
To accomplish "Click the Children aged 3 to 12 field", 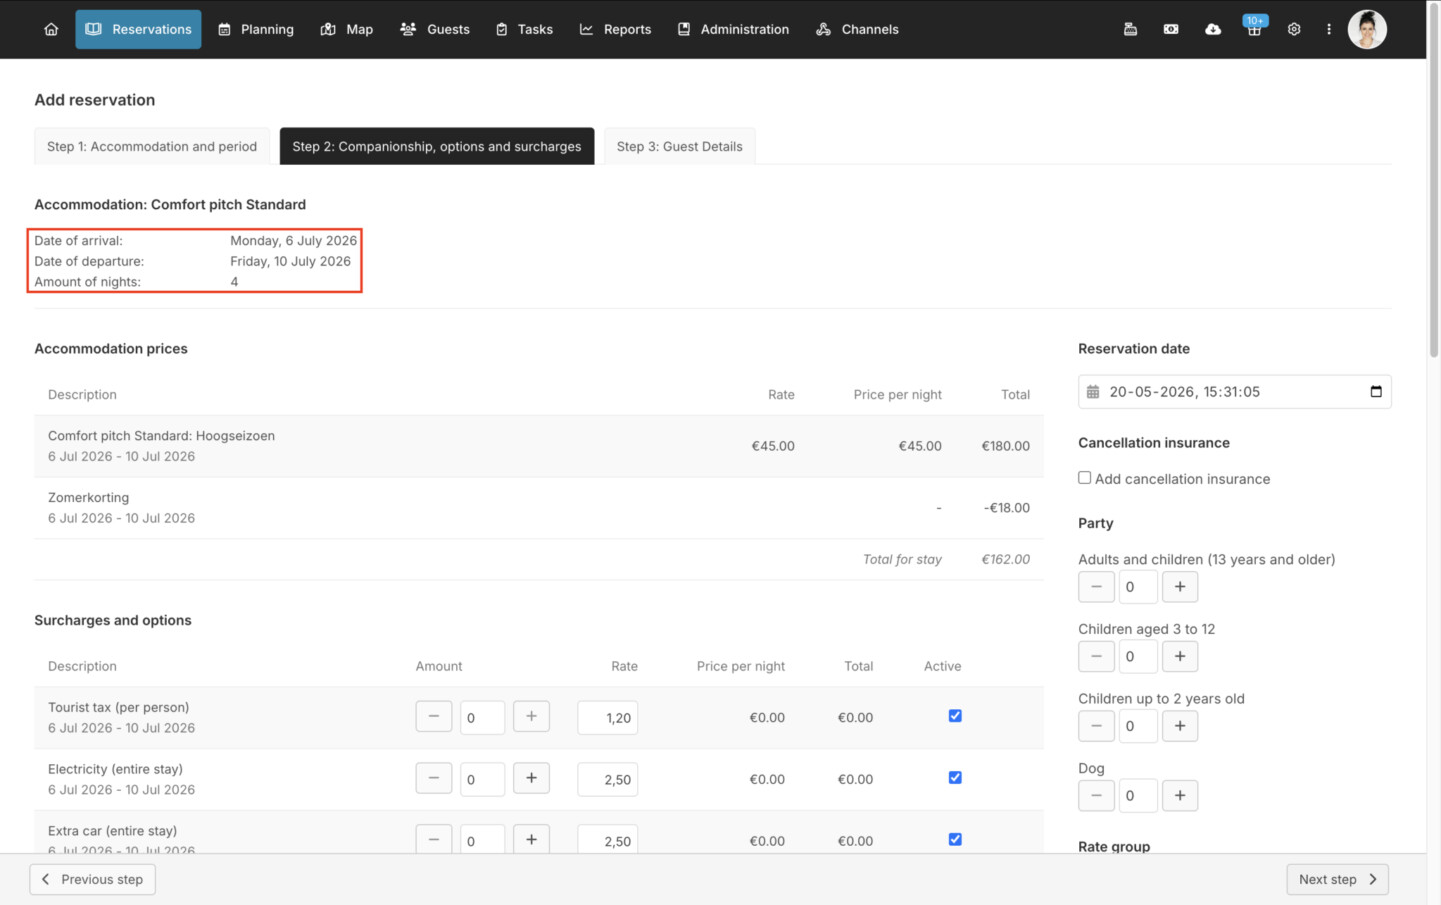I will (1138, 657).
